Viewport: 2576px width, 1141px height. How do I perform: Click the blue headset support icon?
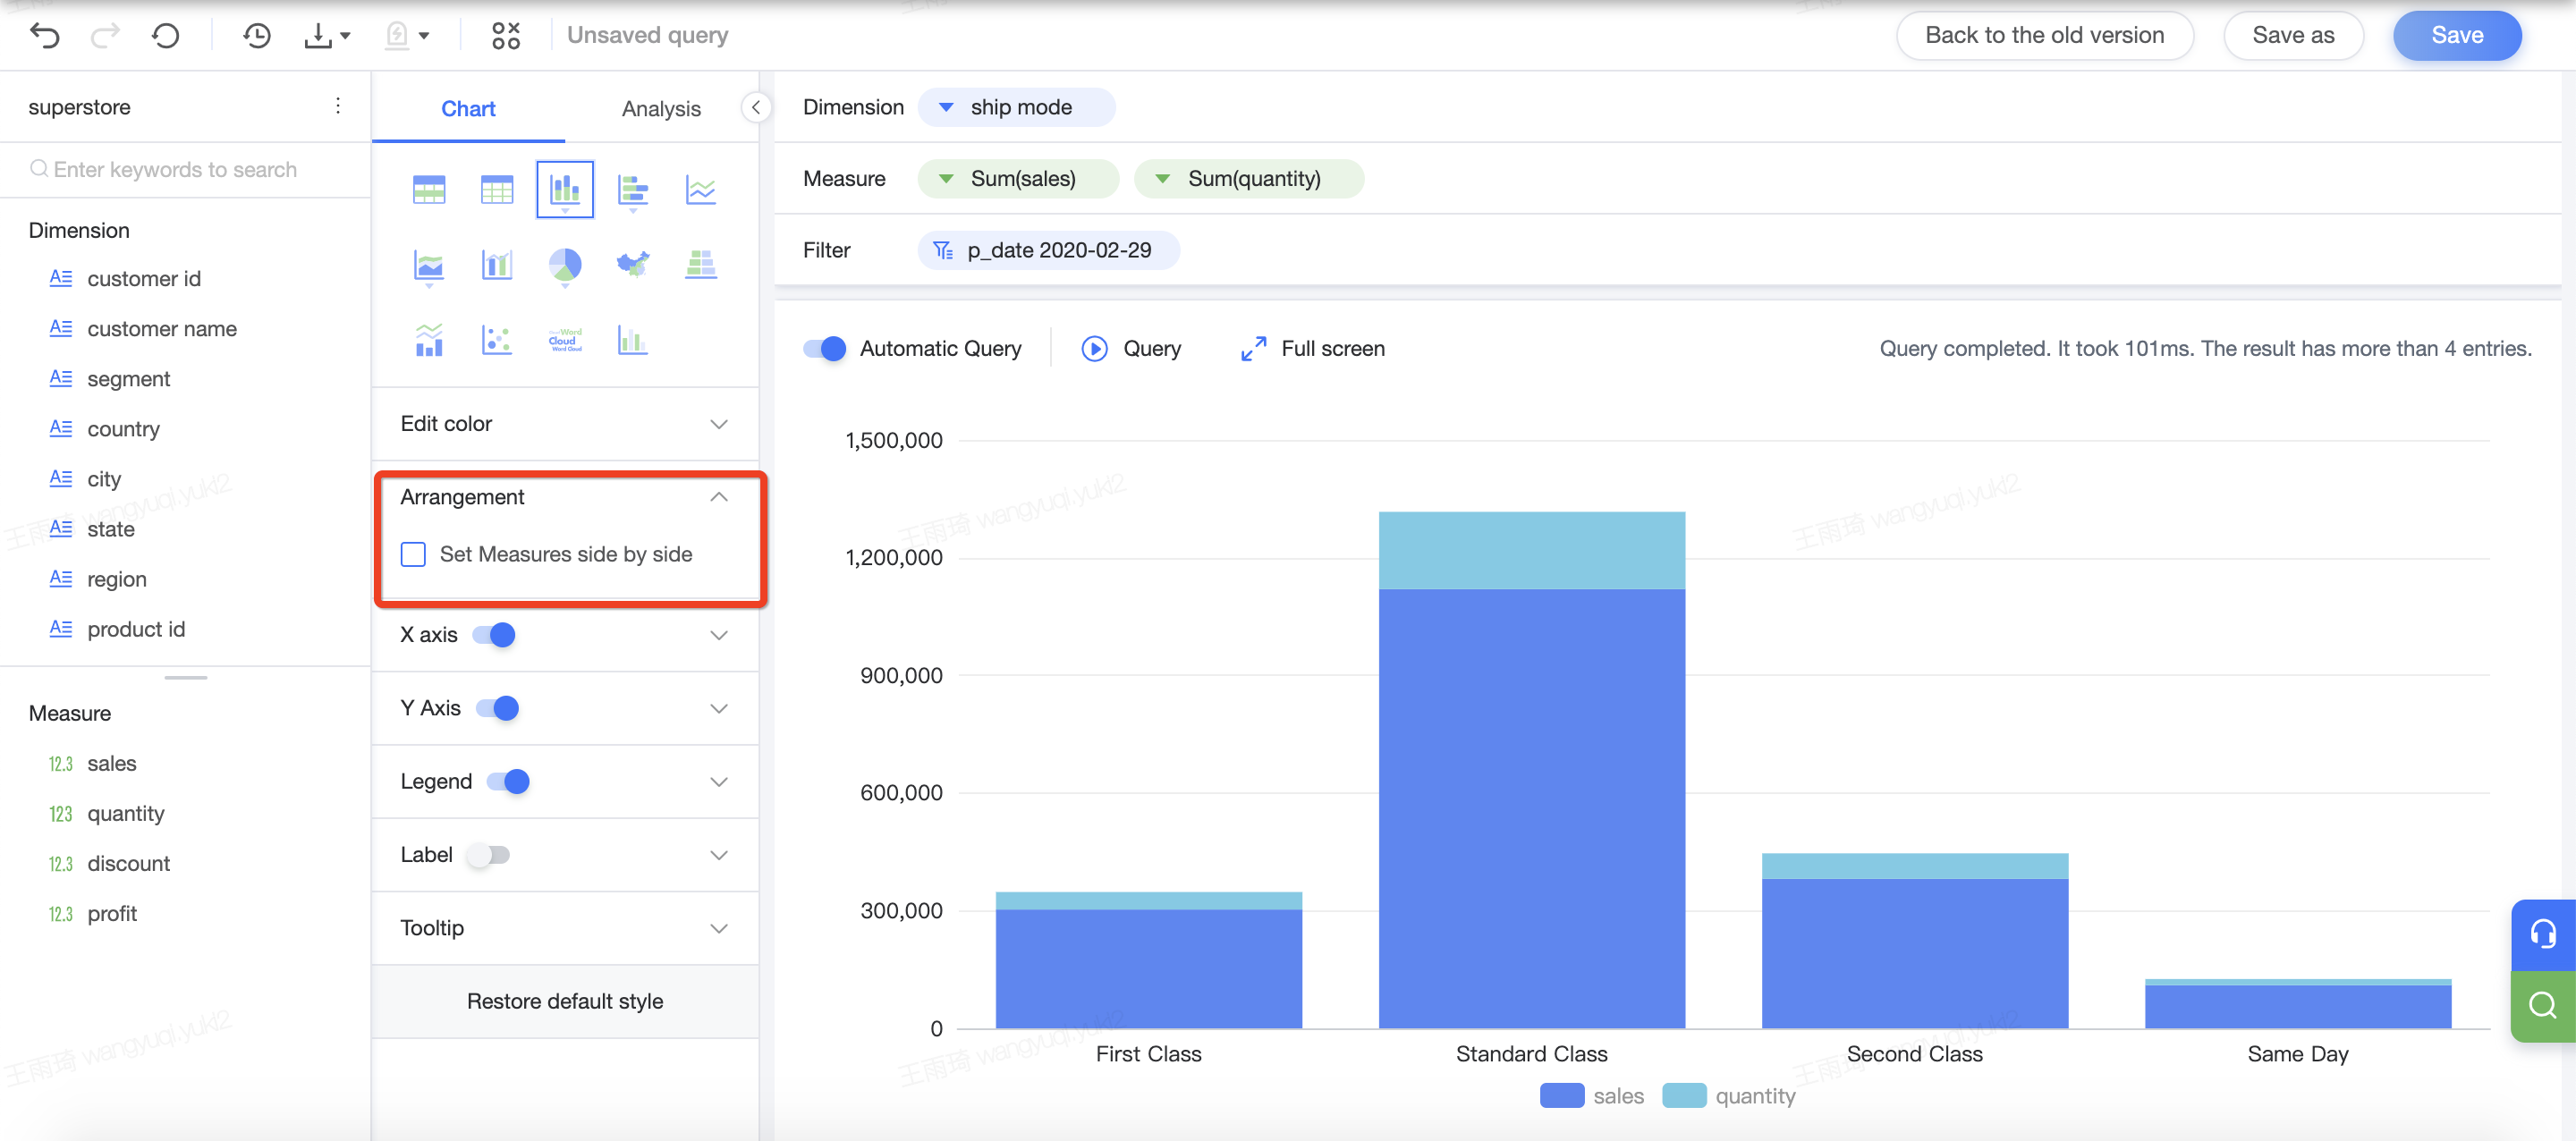pyautogui.click(x=2543, y=934)
